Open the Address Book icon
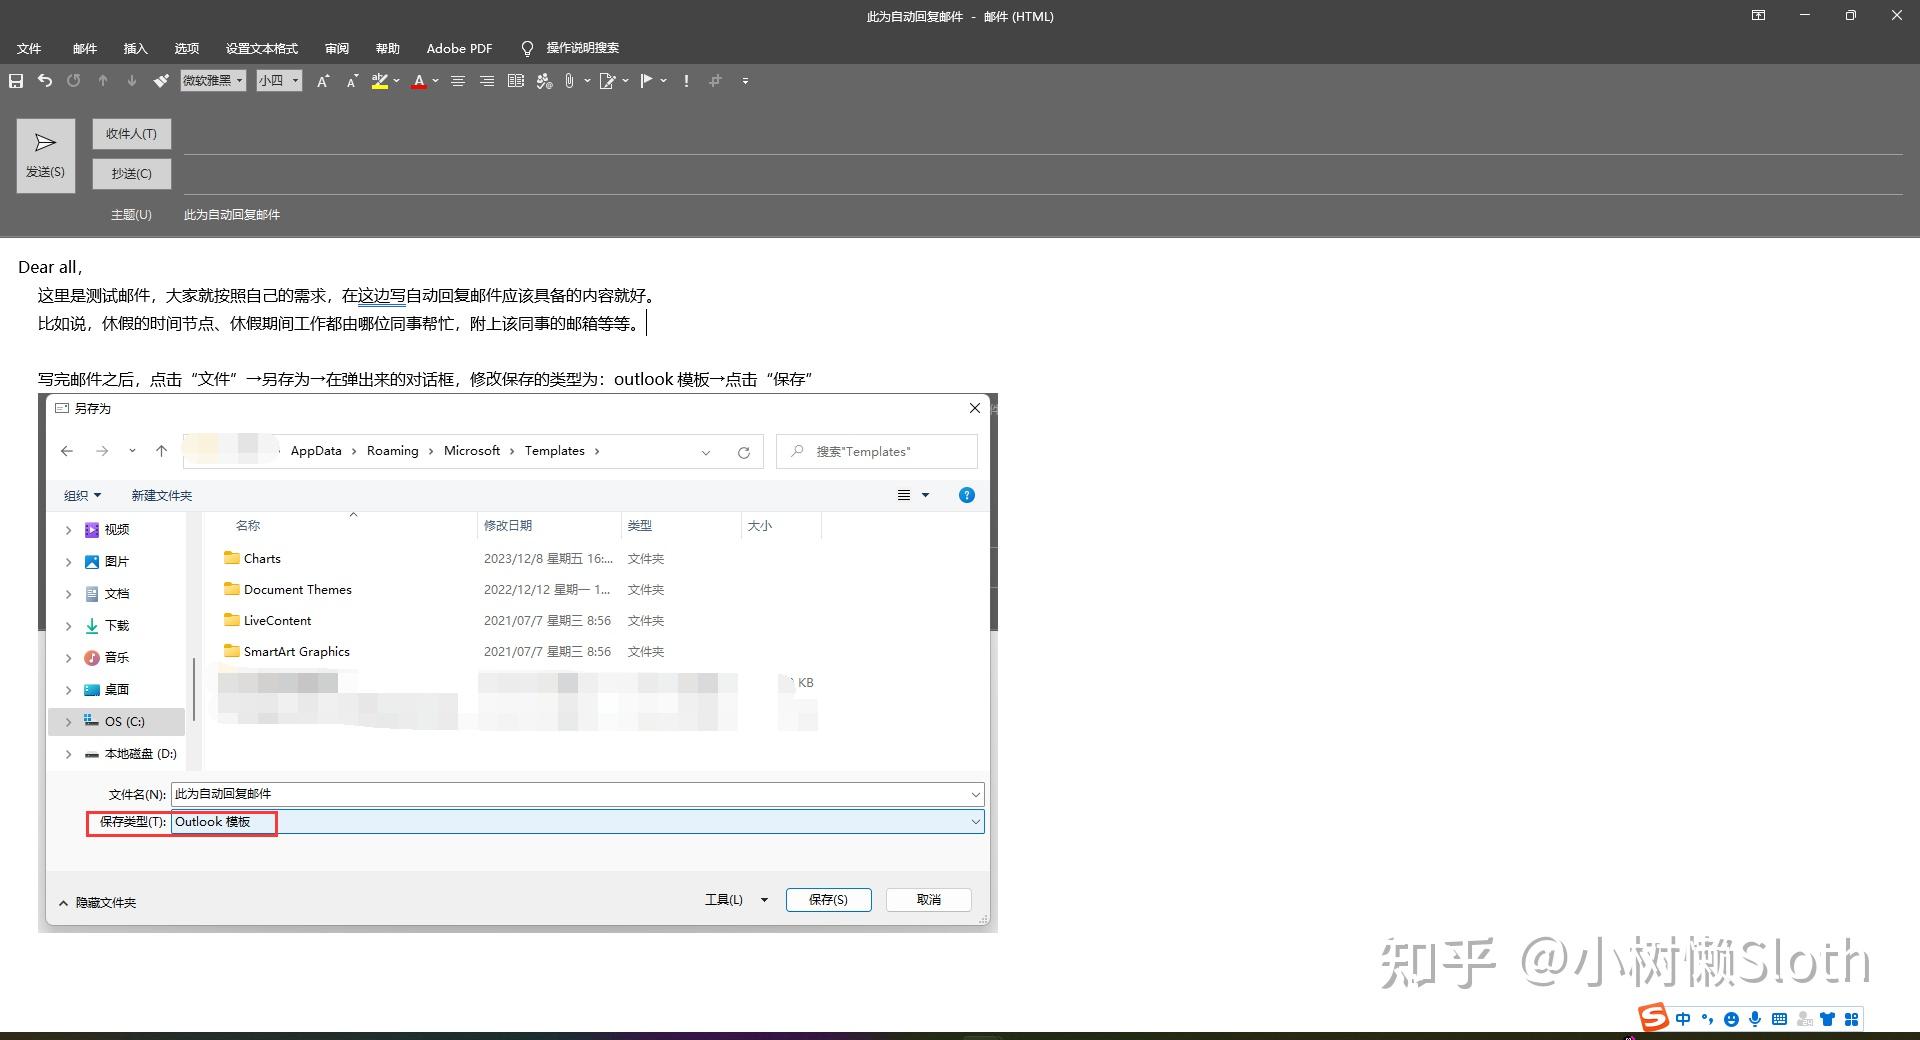 (516, 81)
